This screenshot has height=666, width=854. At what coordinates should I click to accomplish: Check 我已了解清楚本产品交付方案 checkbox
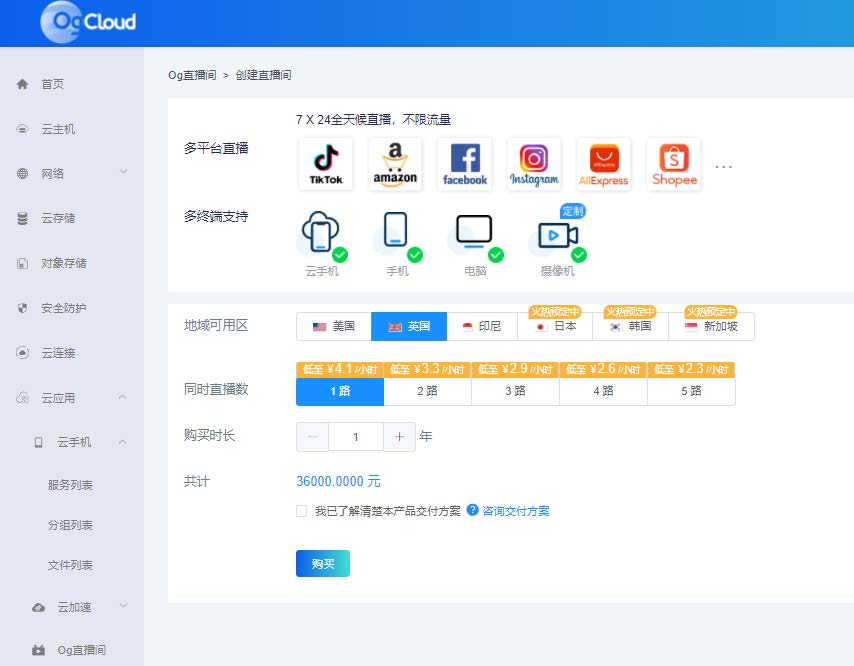(x=302, y=511)
